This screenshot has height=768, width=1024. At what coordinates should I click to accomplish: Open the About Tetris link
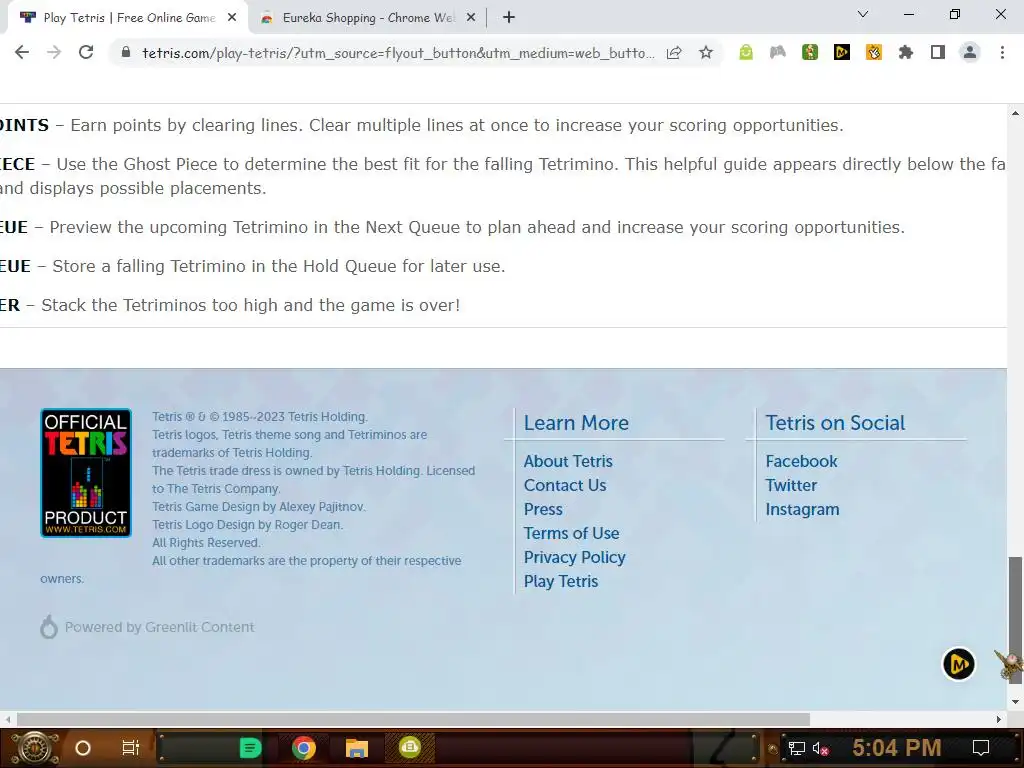[x=568, y=461]
